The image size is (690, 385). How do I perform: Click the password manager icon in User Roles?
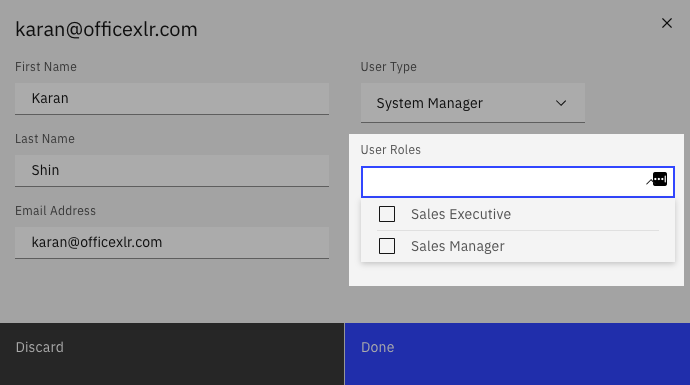pos(660,179)
